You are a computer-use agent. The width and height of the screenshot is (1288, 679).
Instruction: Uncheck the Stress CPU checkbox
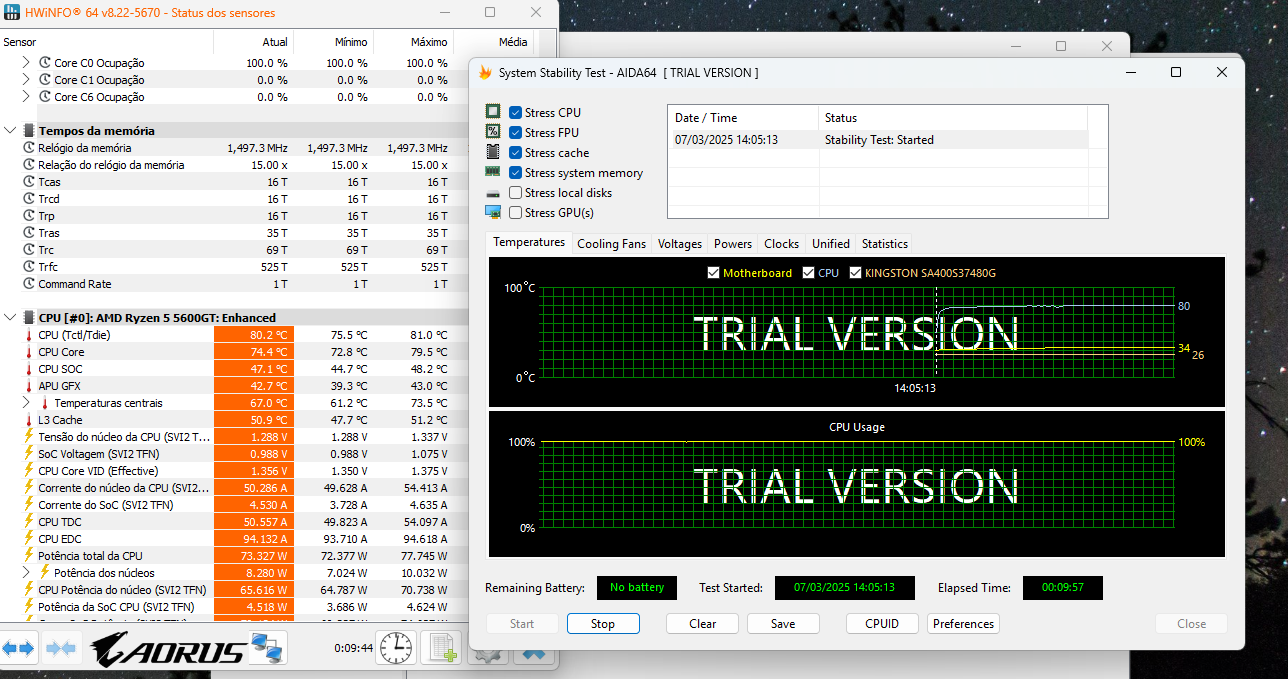515,113
